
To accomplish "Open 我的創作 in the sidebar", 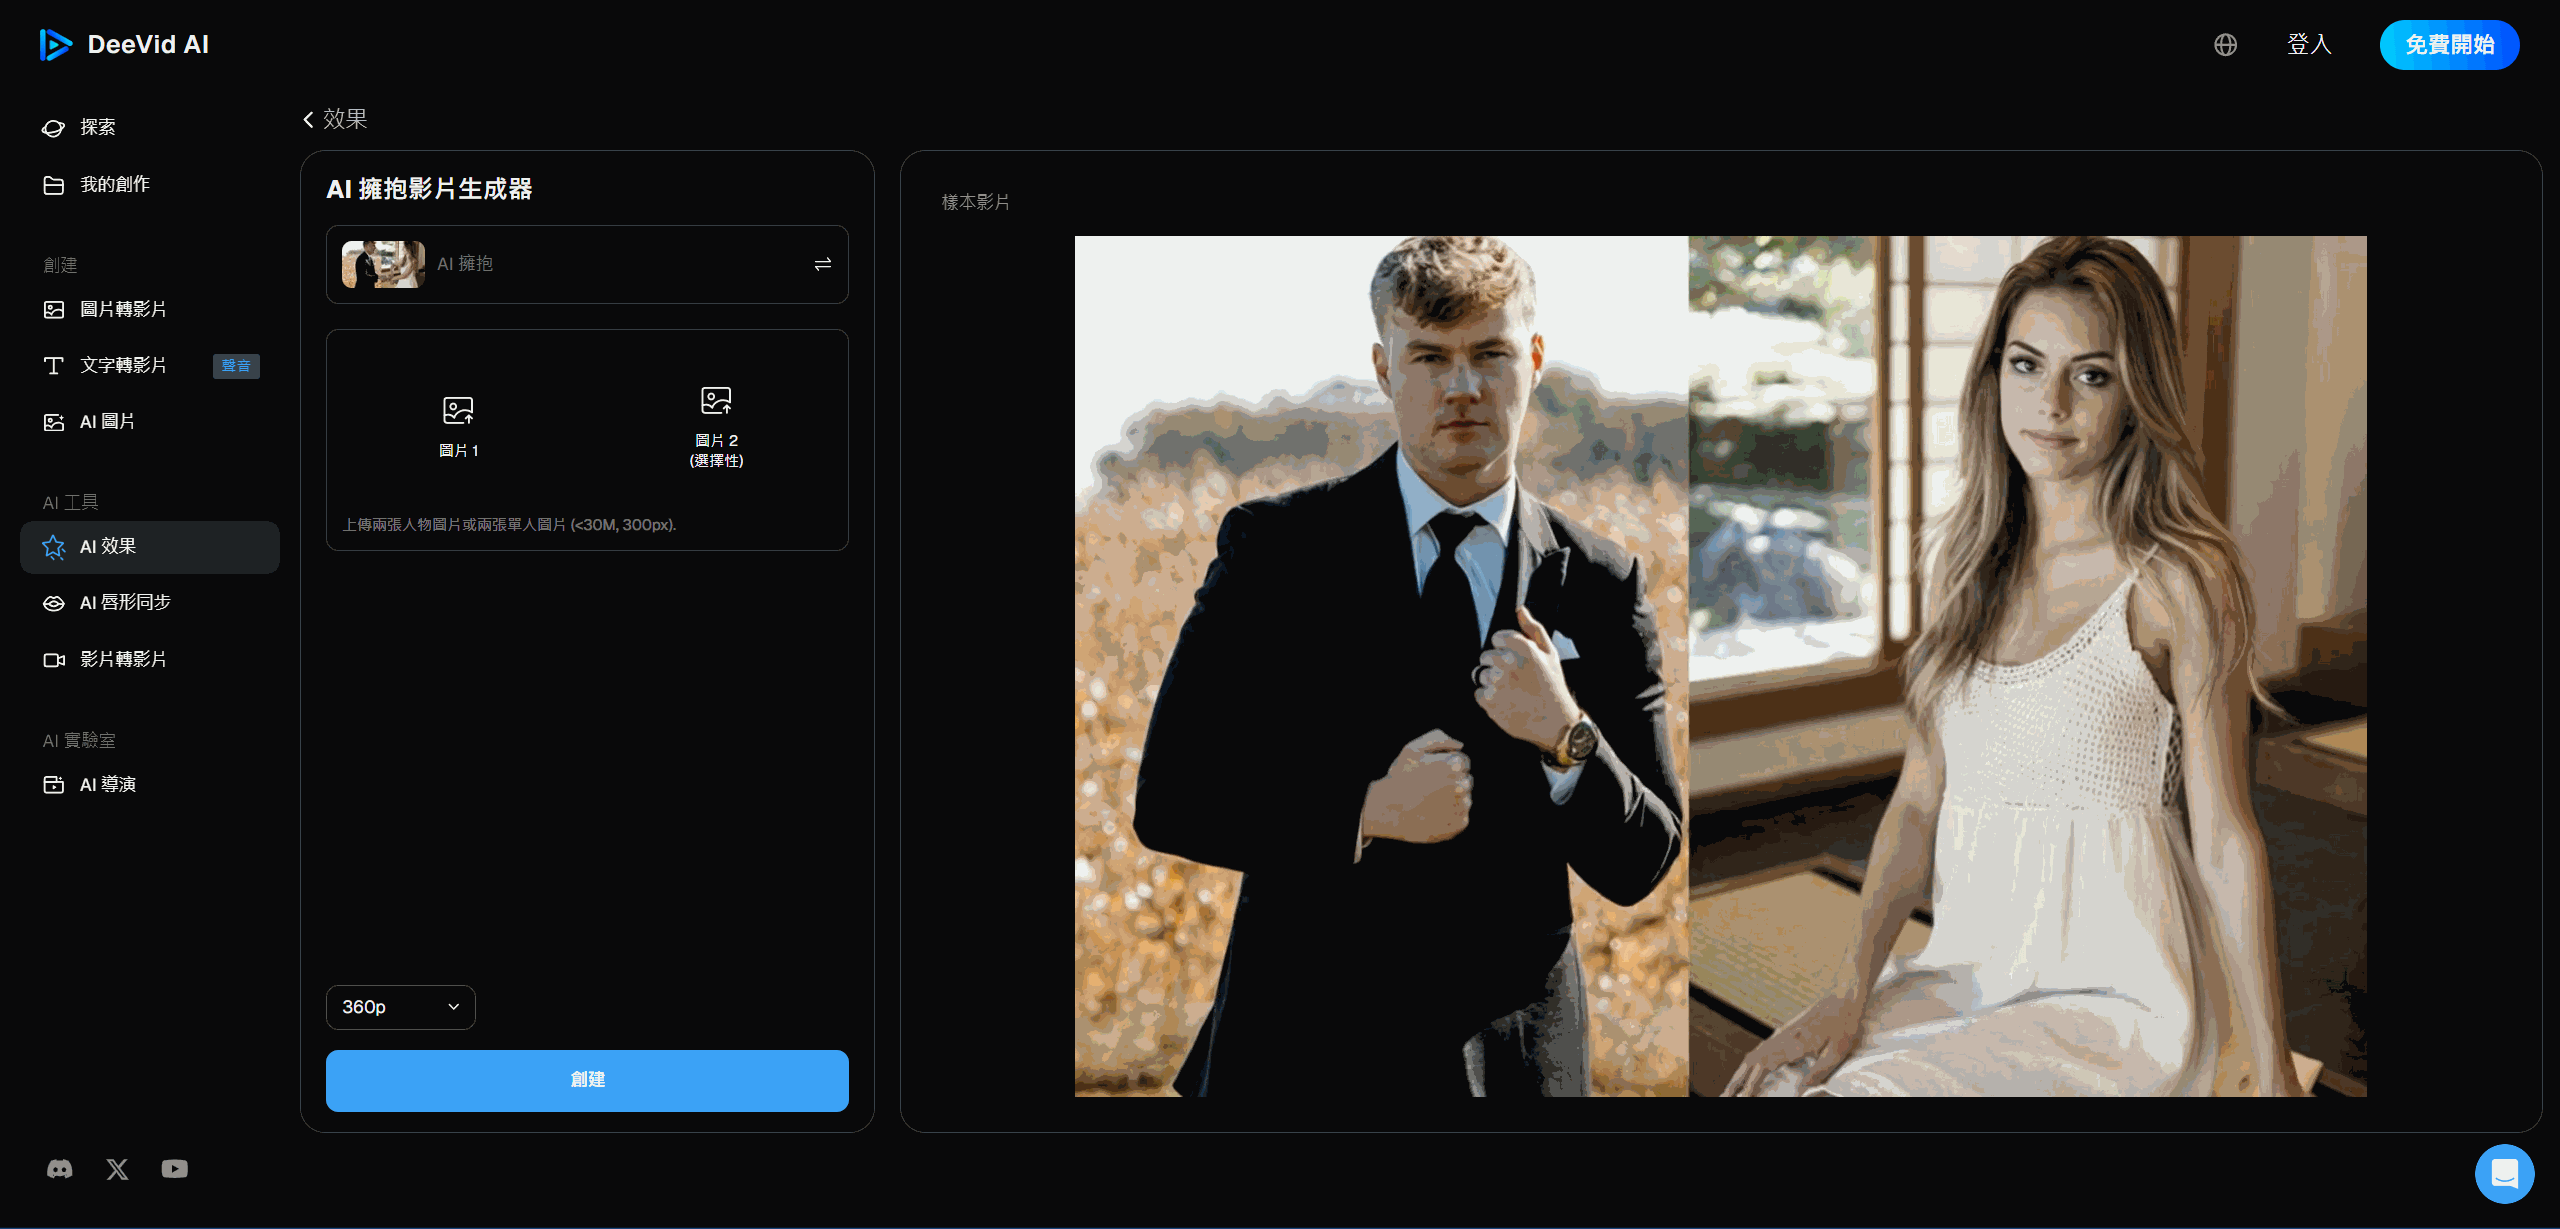I will pyautogui.click(x=150, y=184).
